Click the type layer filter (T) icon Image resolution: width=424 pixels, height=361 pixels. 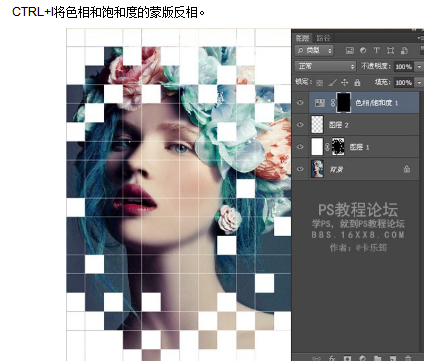tap(377, 50)
